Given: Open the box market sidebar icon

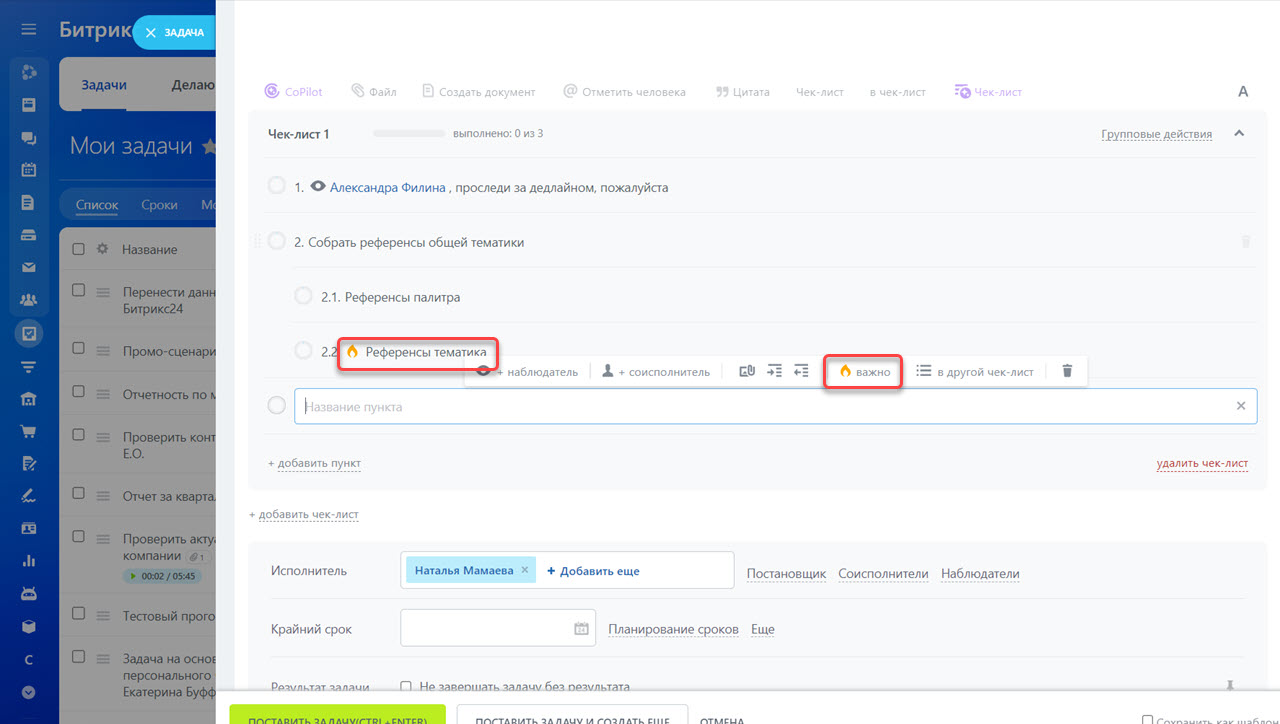Looking at the screenshot, I should coord(29,627).
